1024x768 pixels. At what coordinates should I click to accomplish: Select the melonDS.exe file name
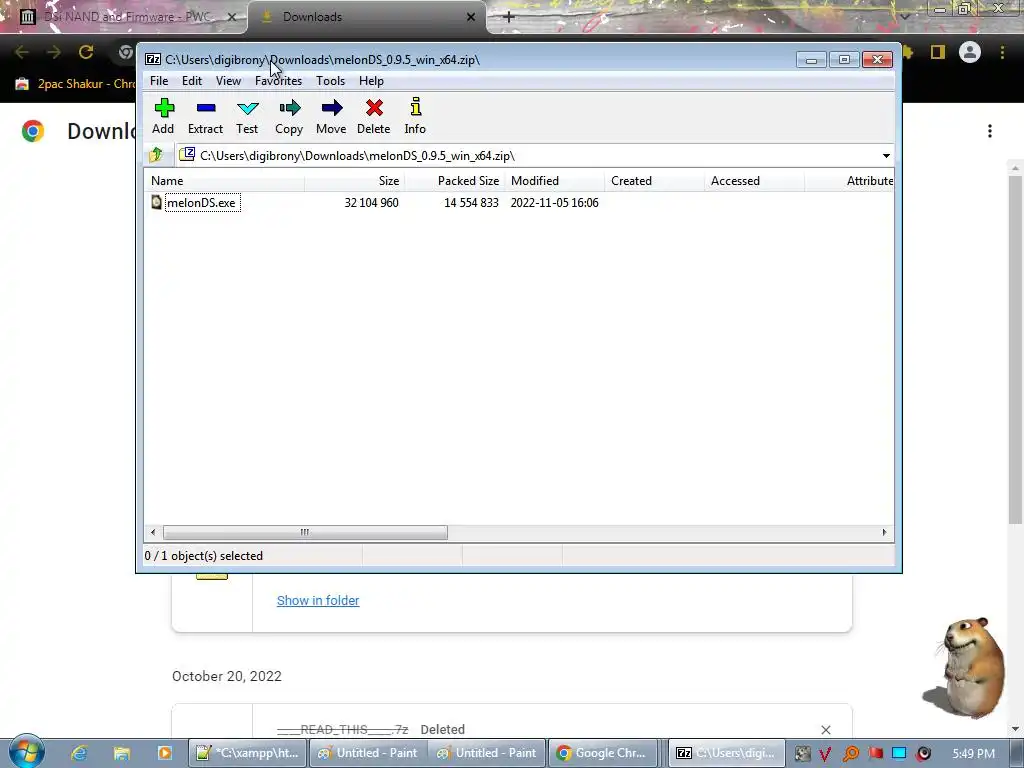click(x=202, y=202)
